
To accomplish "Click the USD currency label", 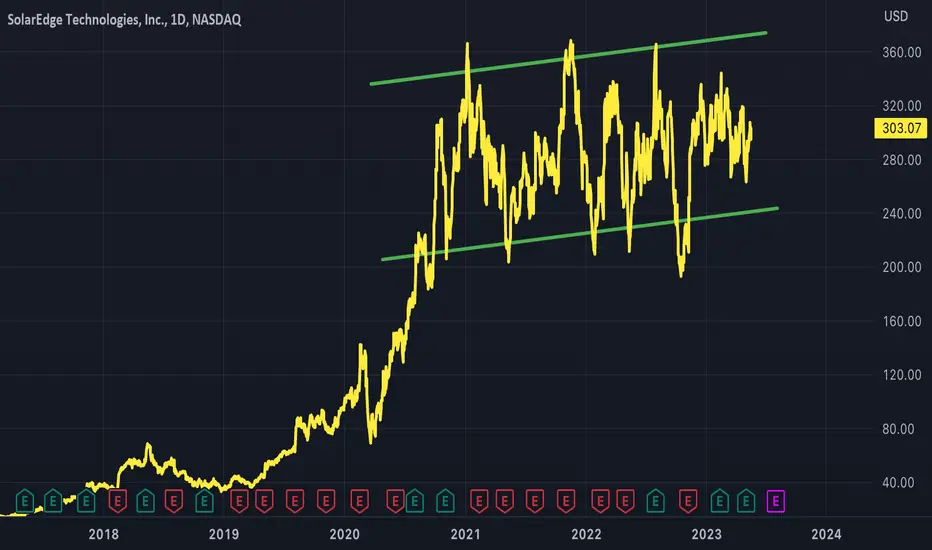I will tap(896, 16).
